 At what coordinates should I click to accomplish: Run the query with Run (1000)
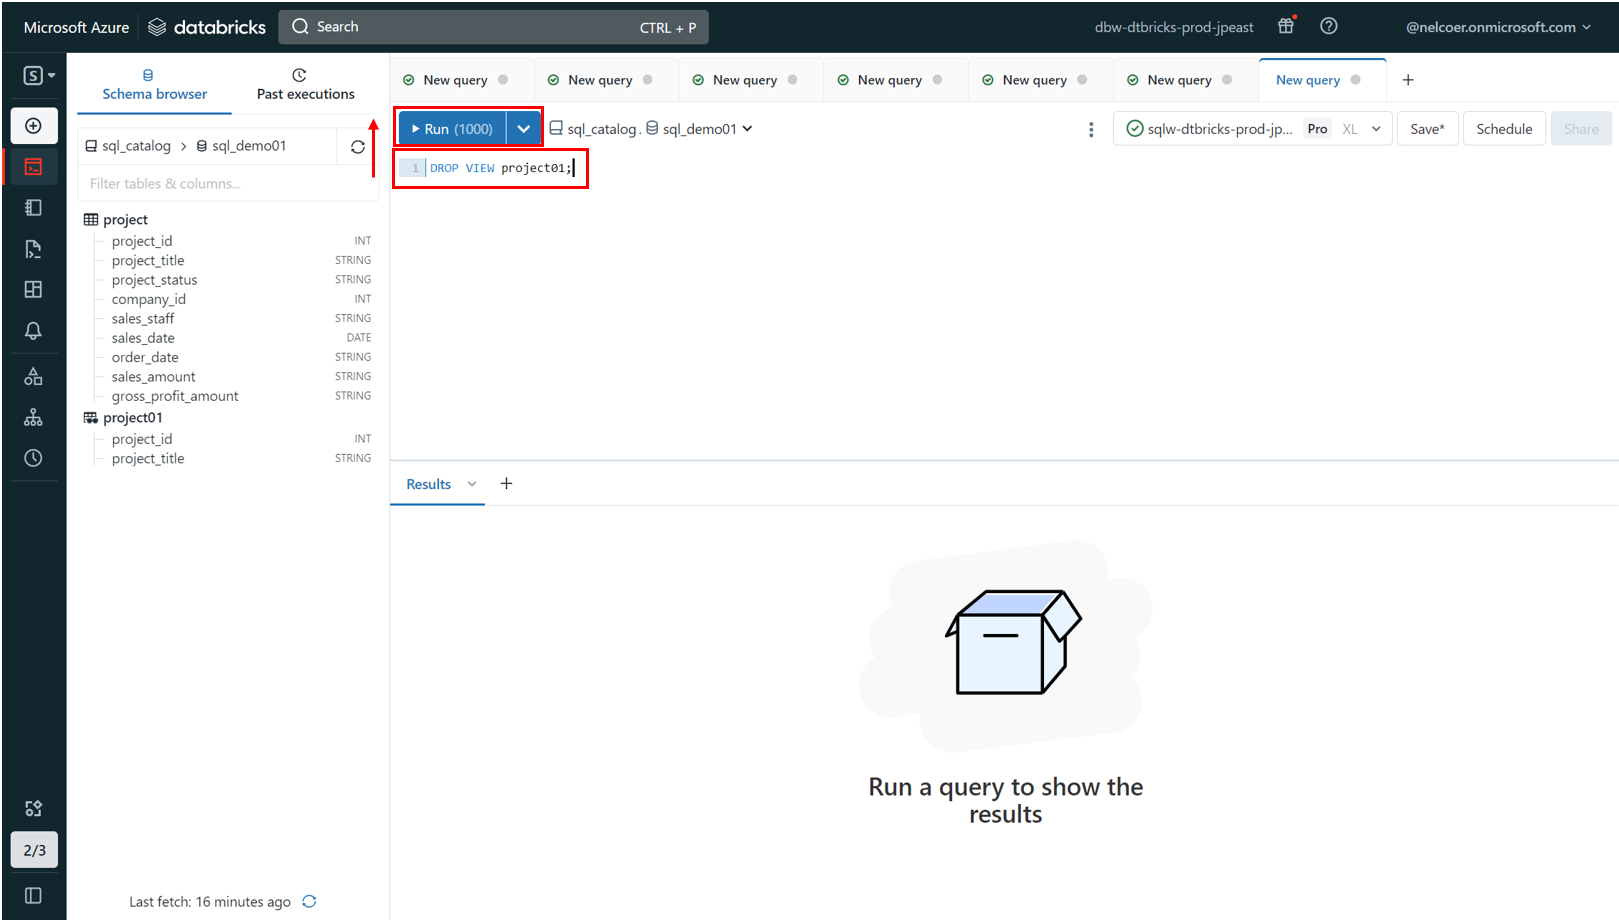pyautogui.click(x=453, y=129)
